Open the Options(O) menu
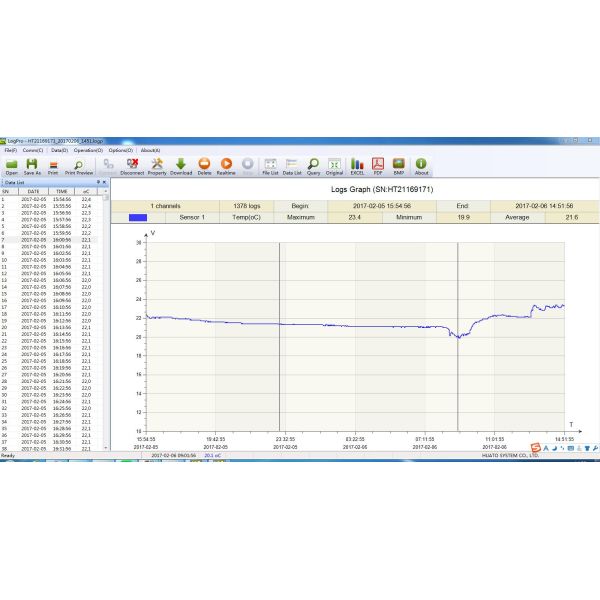Screen dimensions: 600x600 point(120,150)
